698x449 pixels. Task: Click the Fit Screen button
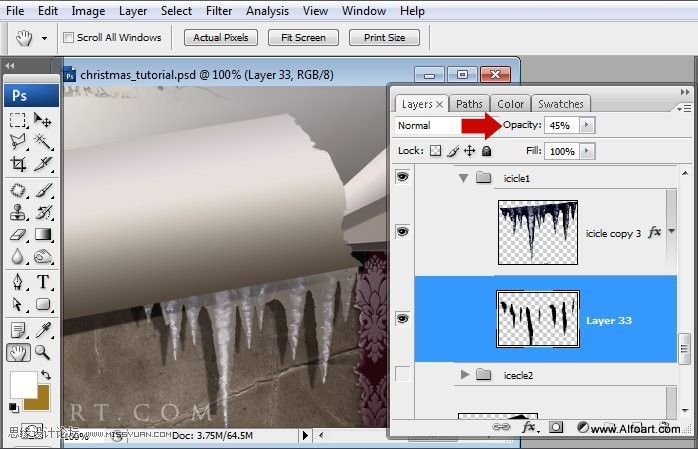pos(303,37)
